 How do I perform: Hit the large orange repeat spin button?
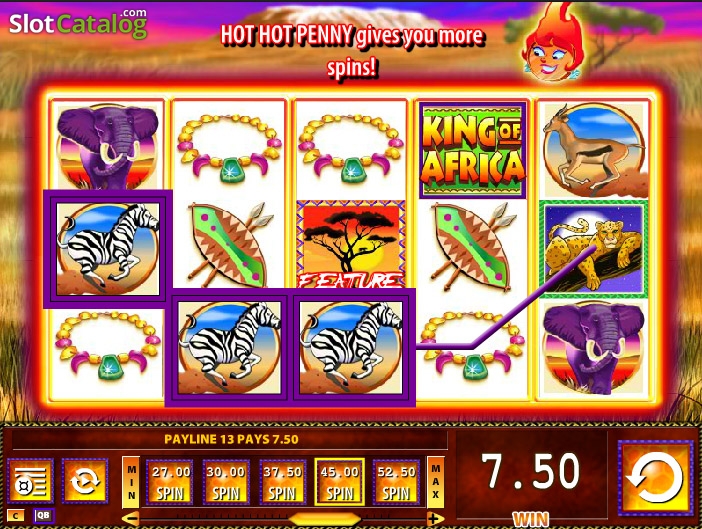click(655, 478)
